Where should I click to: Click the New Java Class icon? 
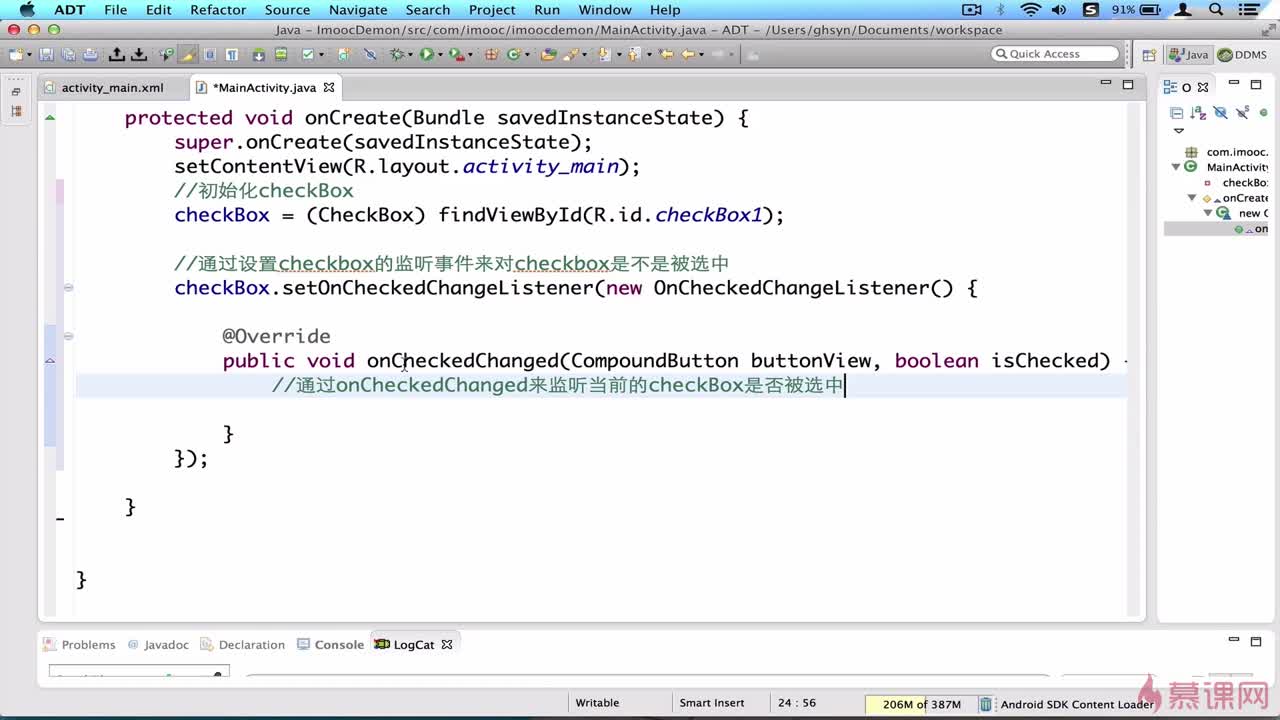coord(514,54)
